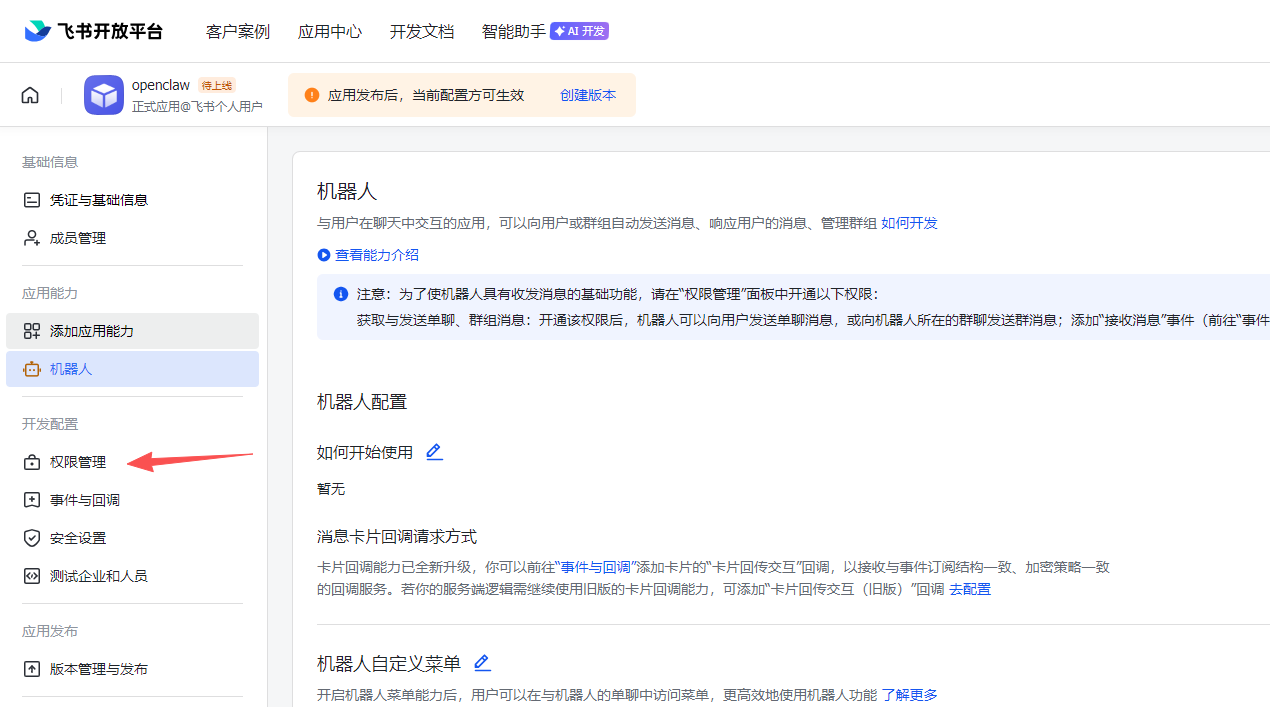Open 开发文档 in top navigation
Image resolution: width=1270 pixels, height=707 pixels.
[422, 31]
